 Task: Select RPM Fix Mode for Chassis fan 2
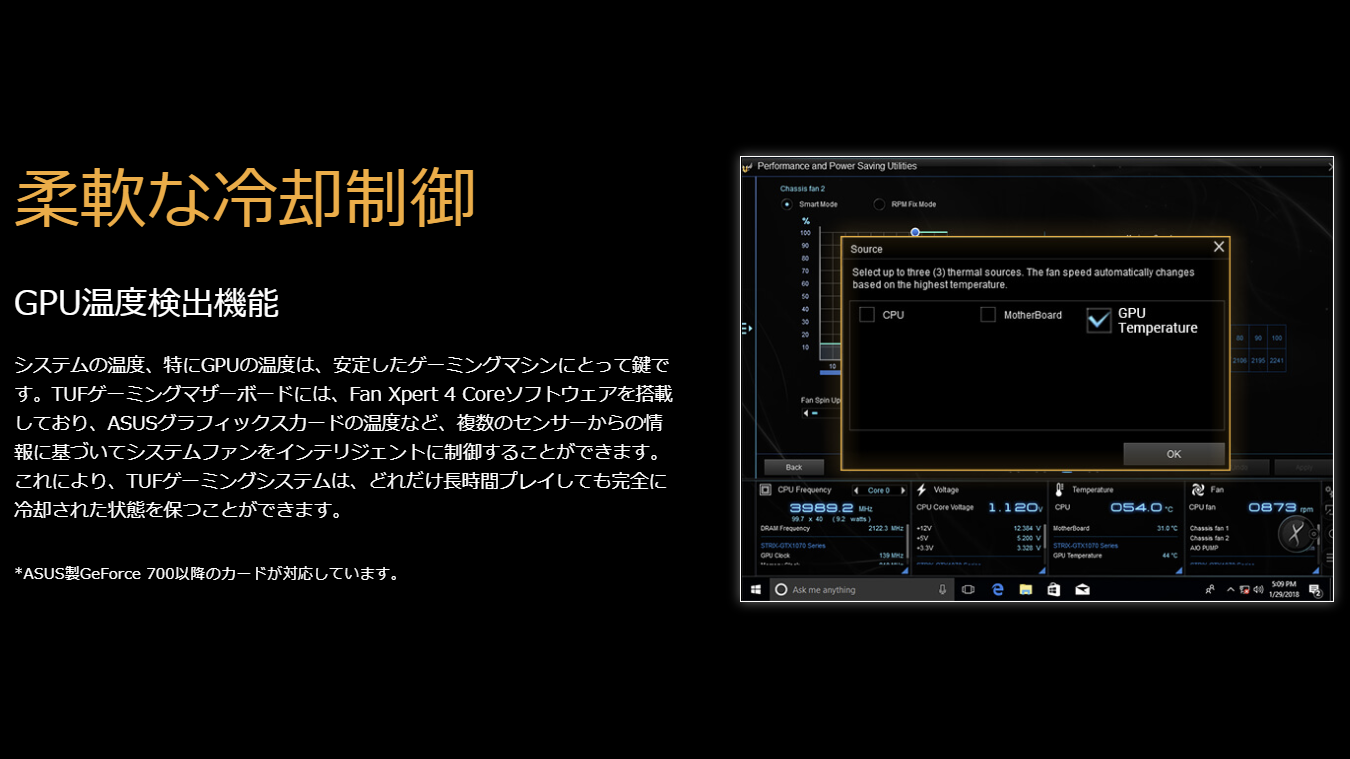(x=879, y=204)
